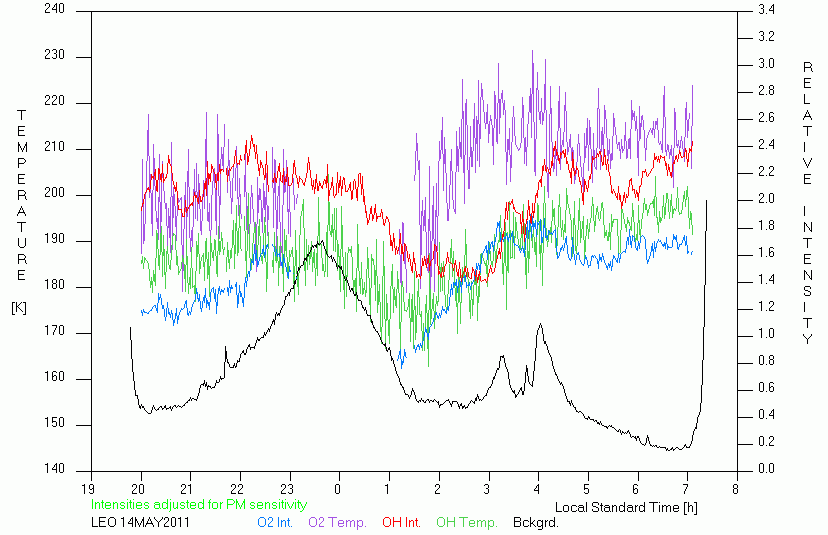The height and width of the screenshot is (535, 828).
Task: Click the hour 7 time axis label
Action: click(686, 489)
